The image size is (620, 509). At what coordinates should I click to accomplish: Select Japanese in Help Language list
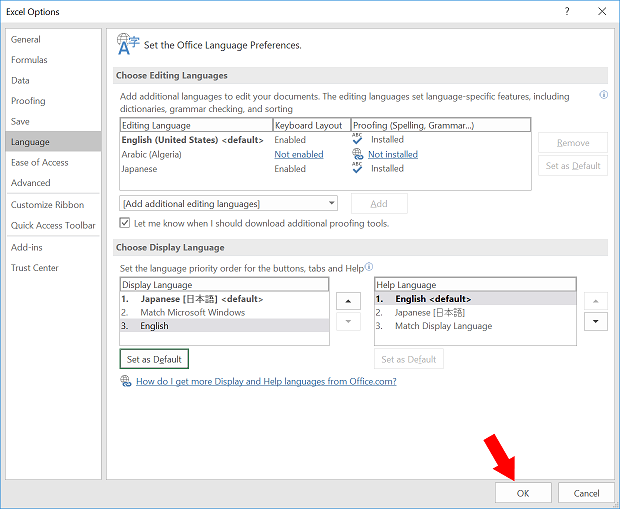(x=475, y=312)
